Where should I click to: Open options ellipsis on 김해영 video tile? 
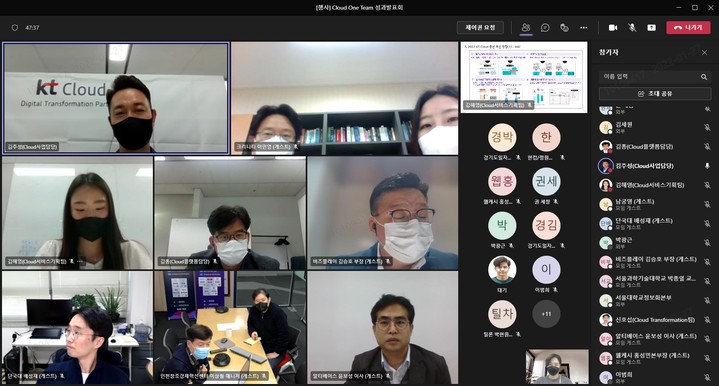pyautogui.click(x=80, y=261)
